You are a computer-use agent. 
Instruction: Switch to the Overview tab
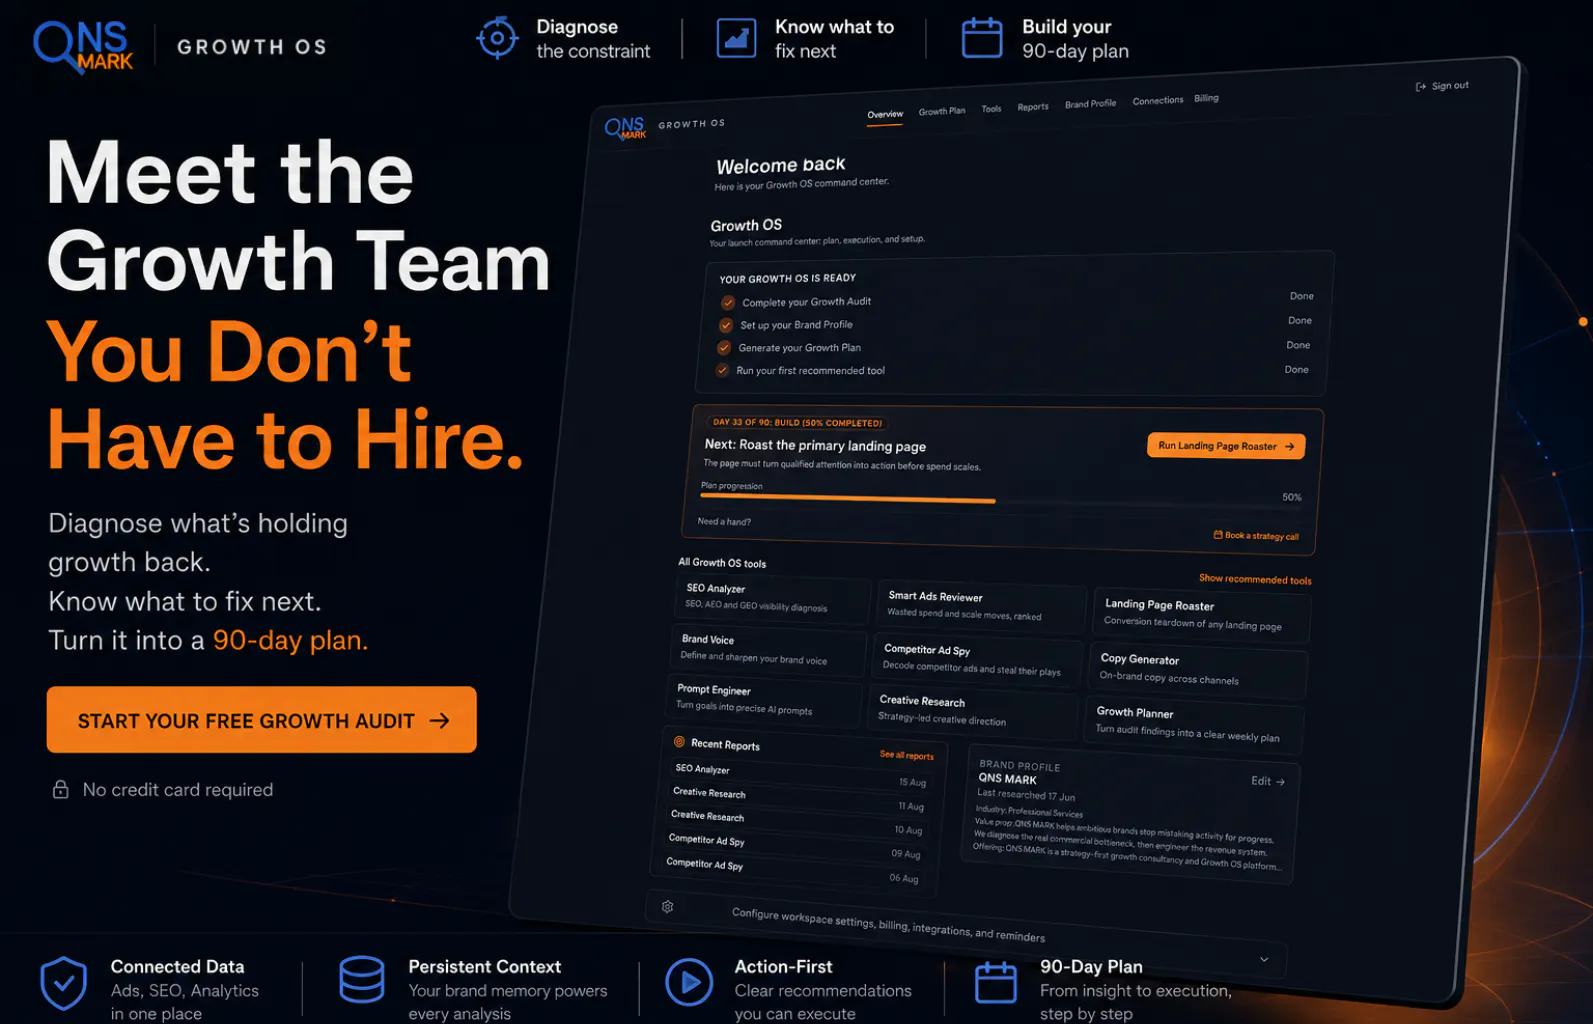point(885,115)
